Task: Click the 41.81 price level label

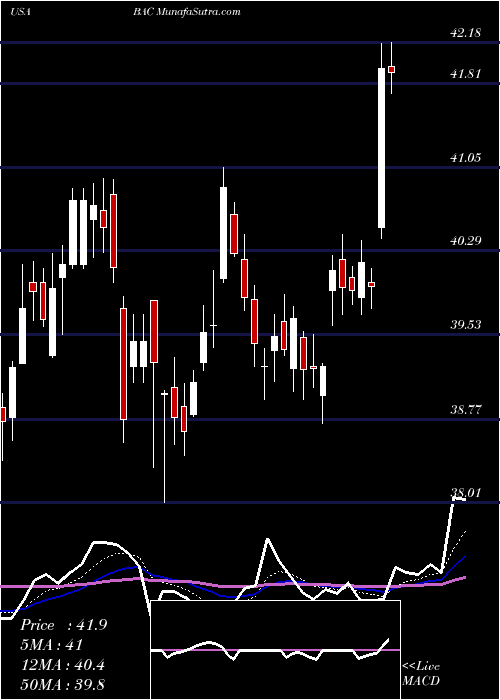Action: (x=466, y=73)
